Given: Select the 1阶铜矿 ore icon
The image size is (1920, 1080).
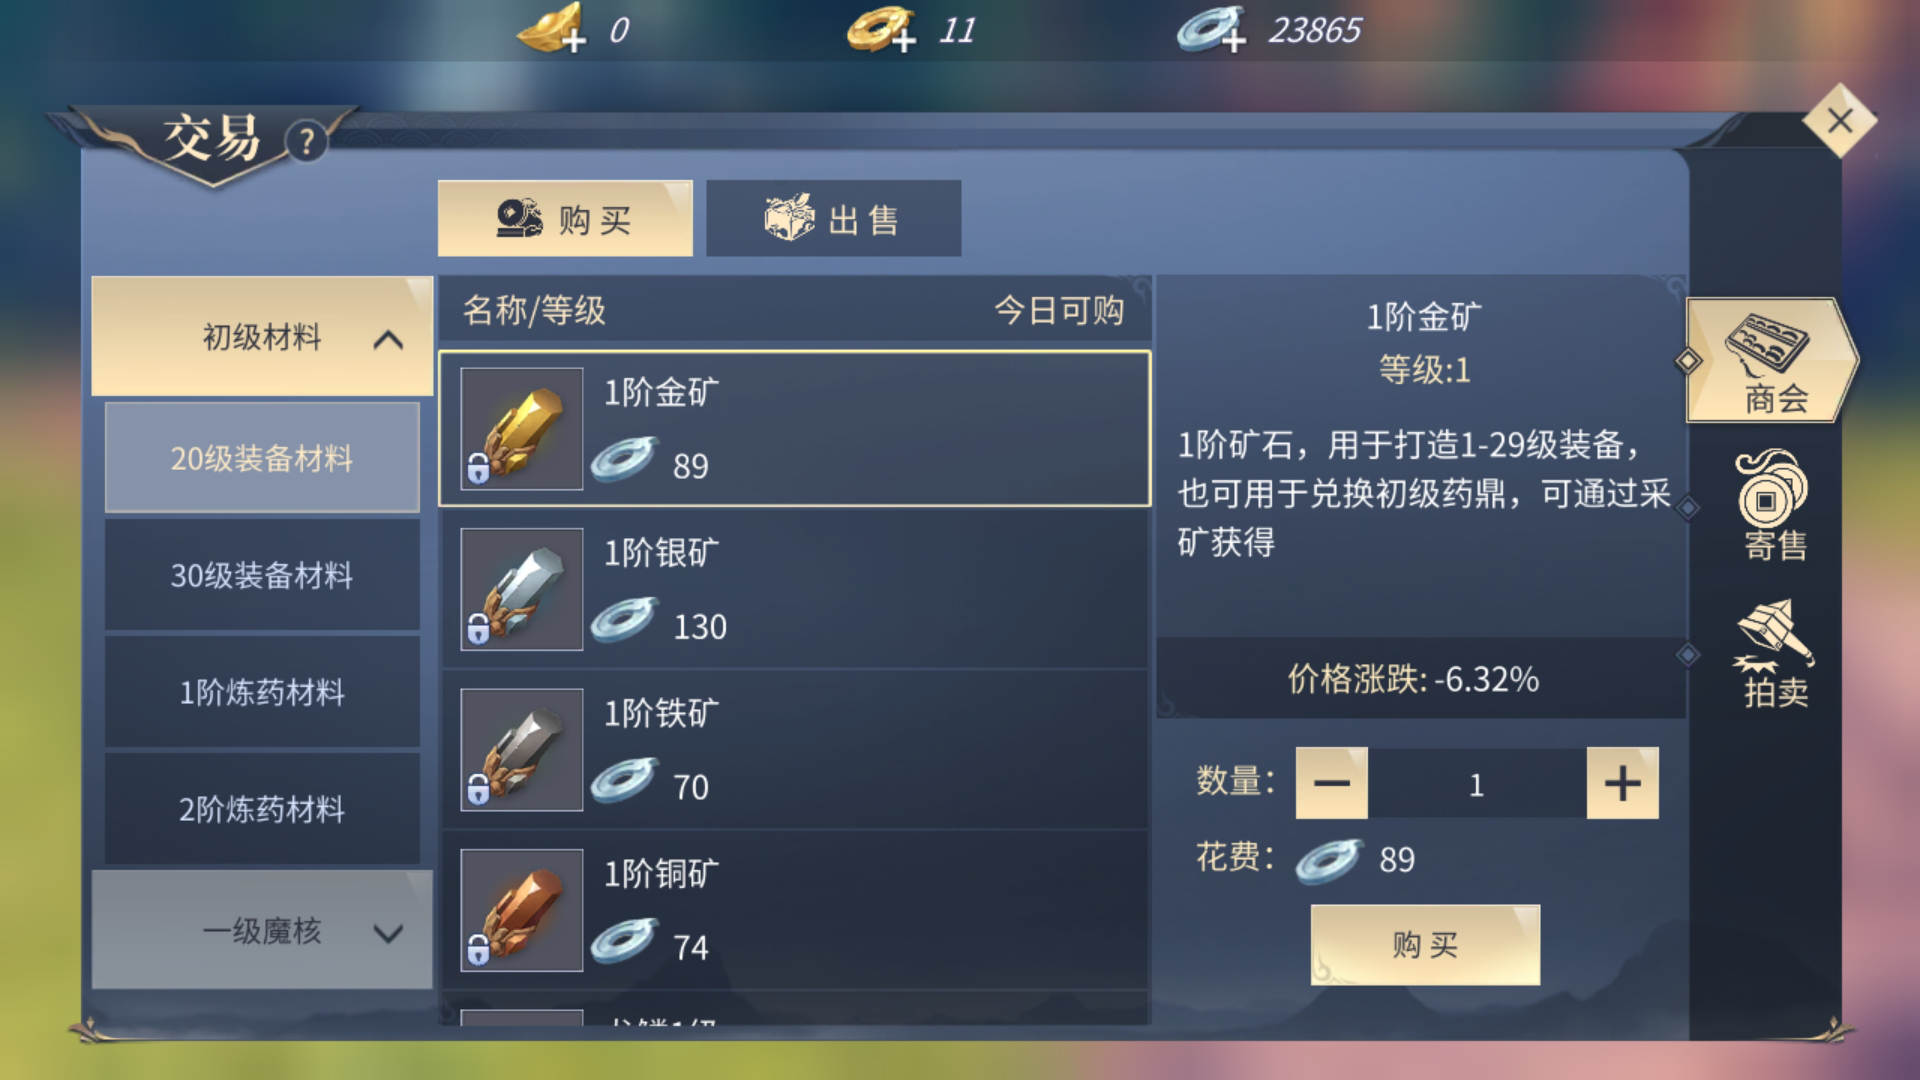Looking at the screenshot, I should point(521,910).
